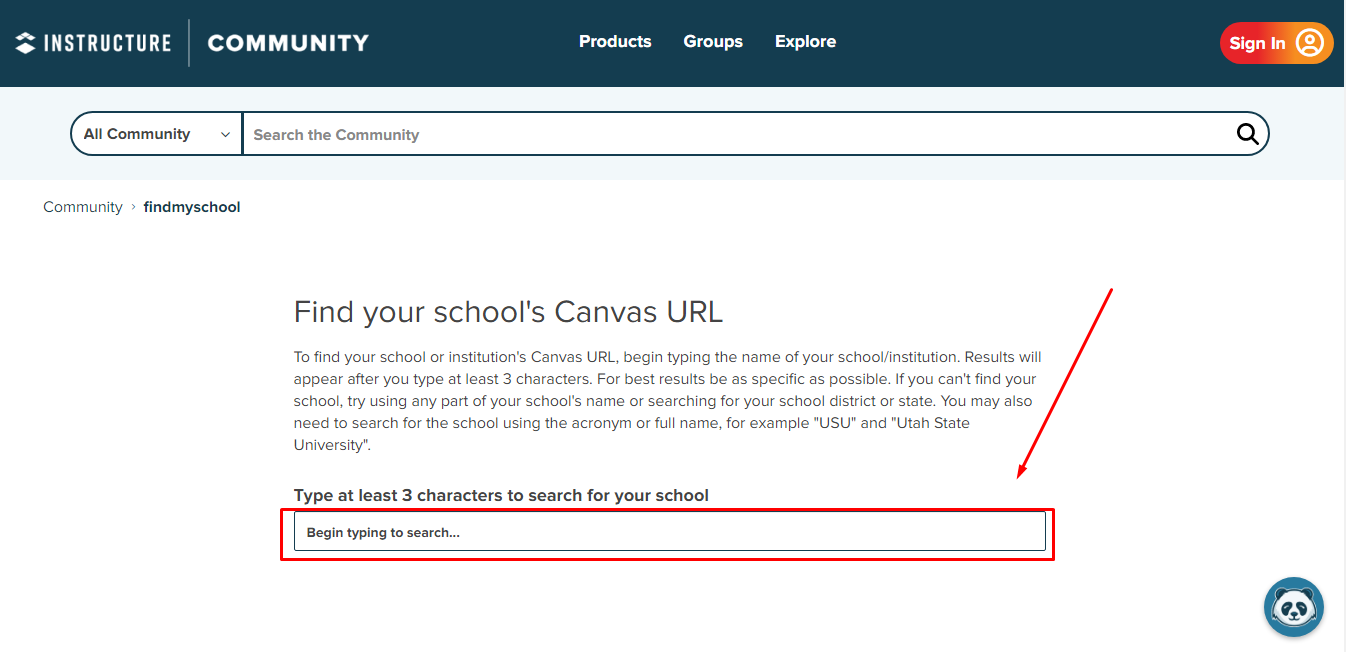Expand the All Community dropdown

157,134
